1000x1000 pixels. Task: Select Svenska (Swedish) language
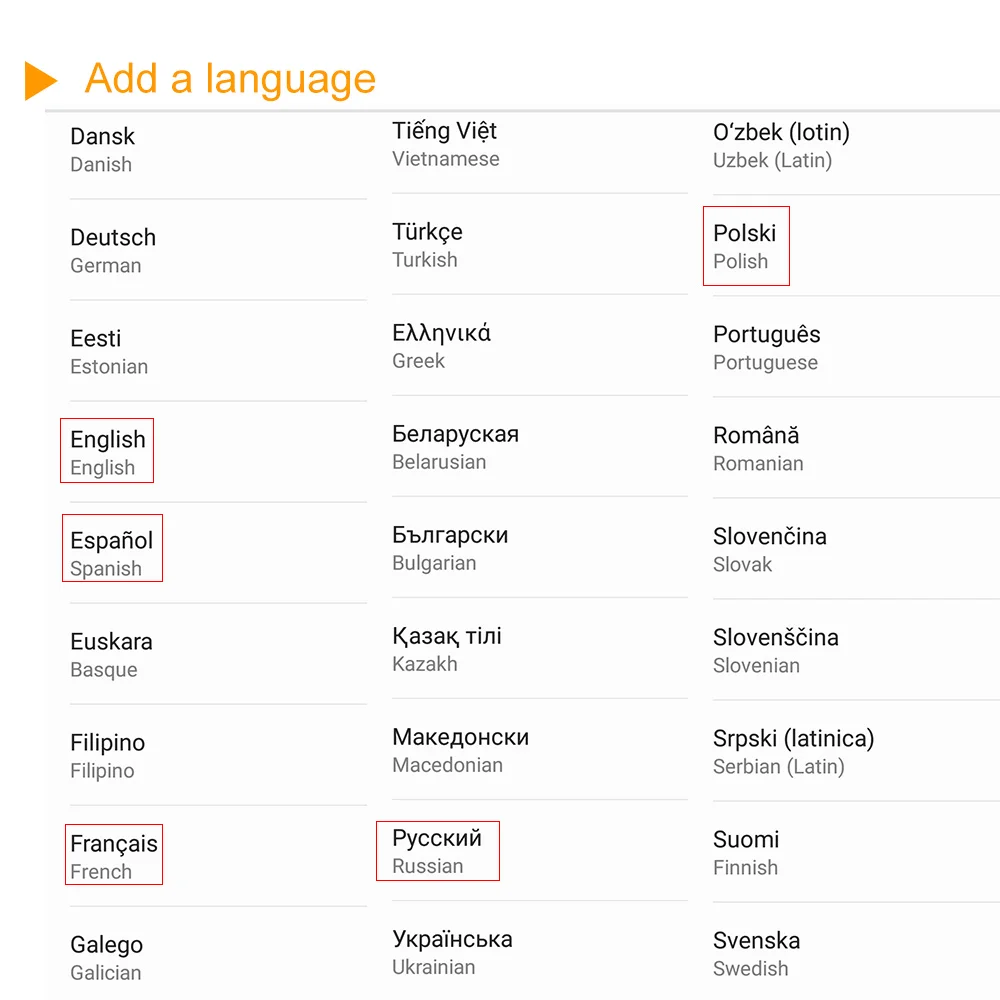856,953
